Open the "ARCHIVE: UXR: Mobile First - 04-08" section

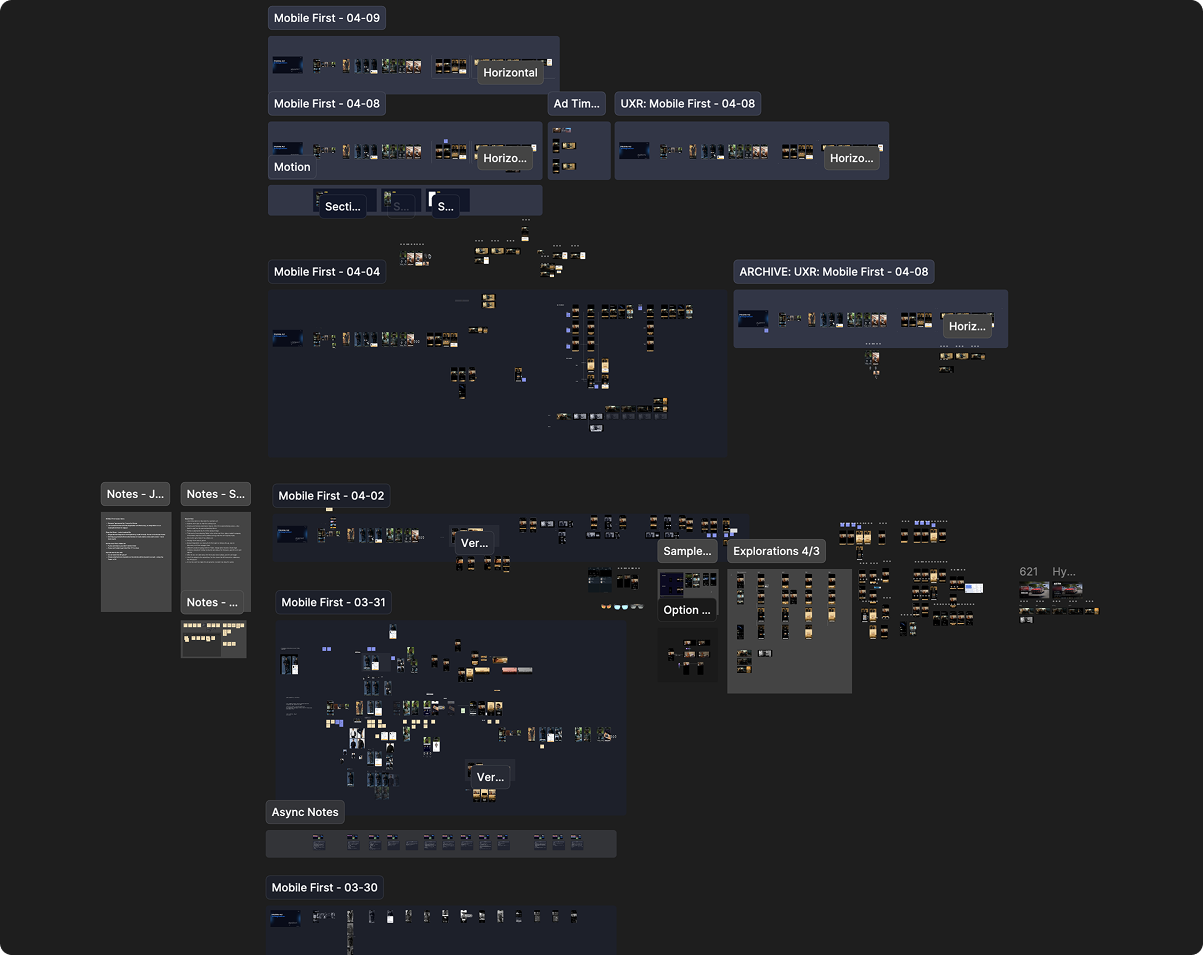click(x=834, y=271)
